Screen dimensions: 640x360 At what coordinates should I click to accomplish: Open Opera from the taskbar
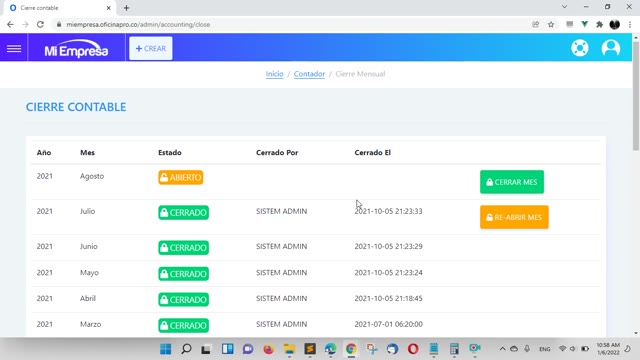click(x=413, y=349)
